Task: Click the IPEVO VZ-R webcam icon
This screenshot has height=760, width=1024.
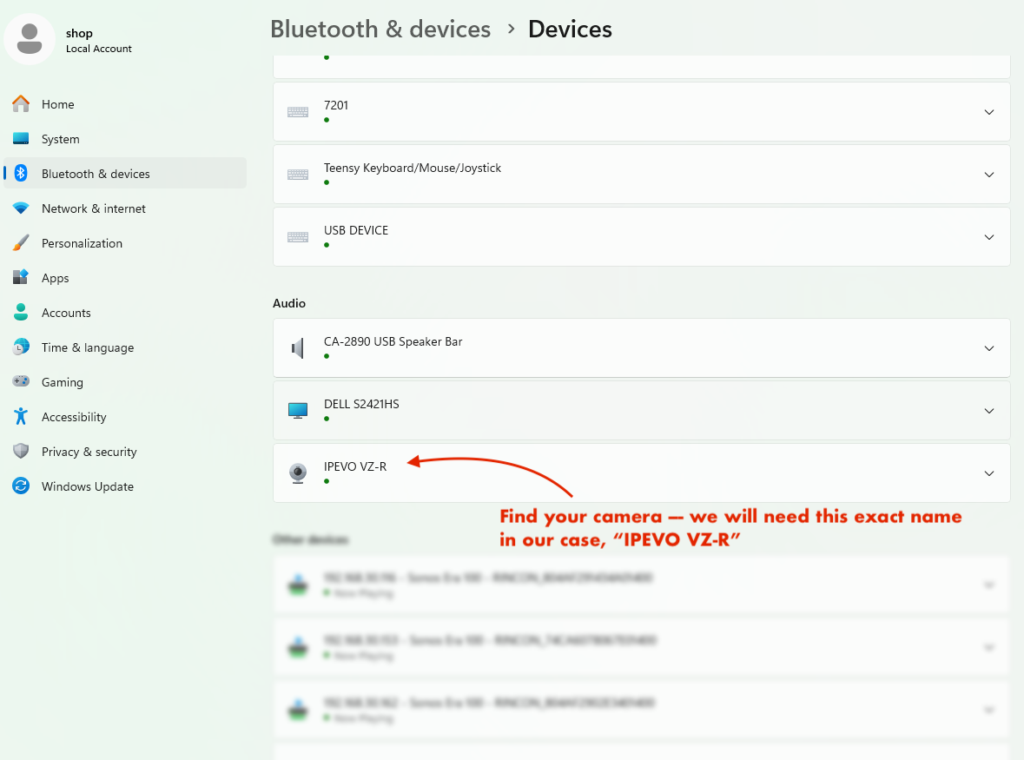Action: (x=298, y=473)
